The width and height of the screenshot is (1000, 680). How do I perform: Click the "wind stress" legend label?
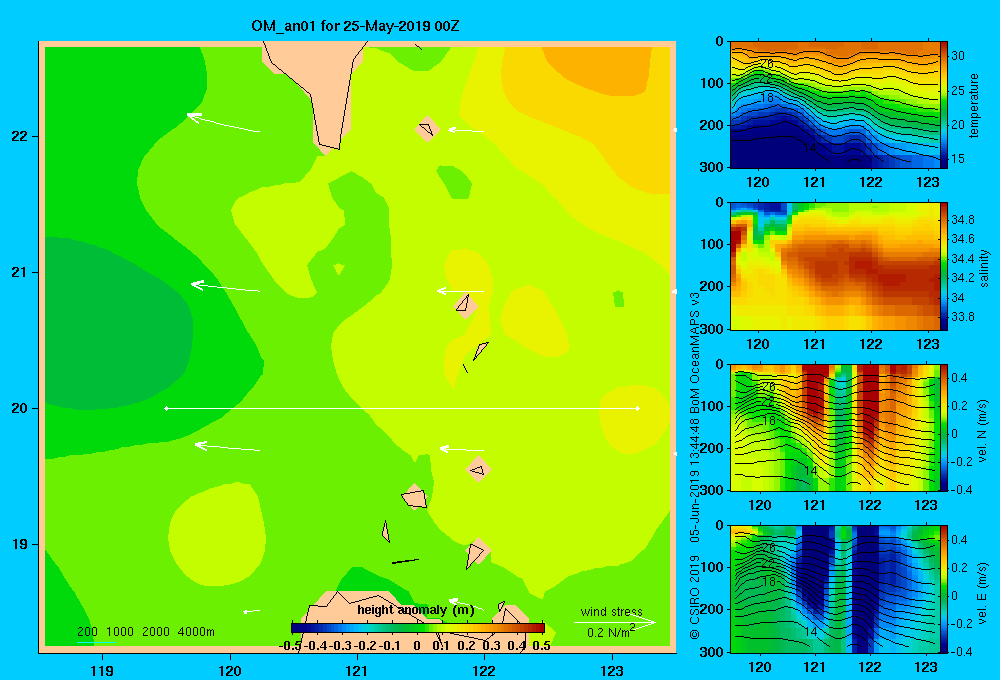pyautogui.click(x=611, y=611)
